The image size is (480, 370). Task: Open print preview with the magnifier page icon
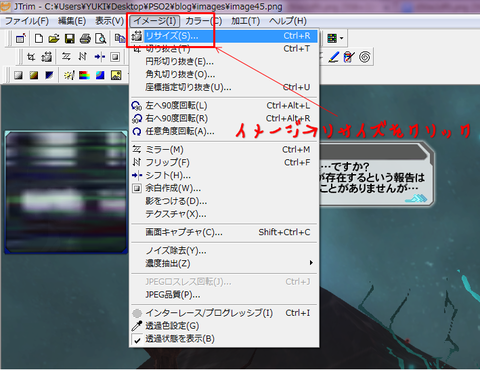pos(100,39)
